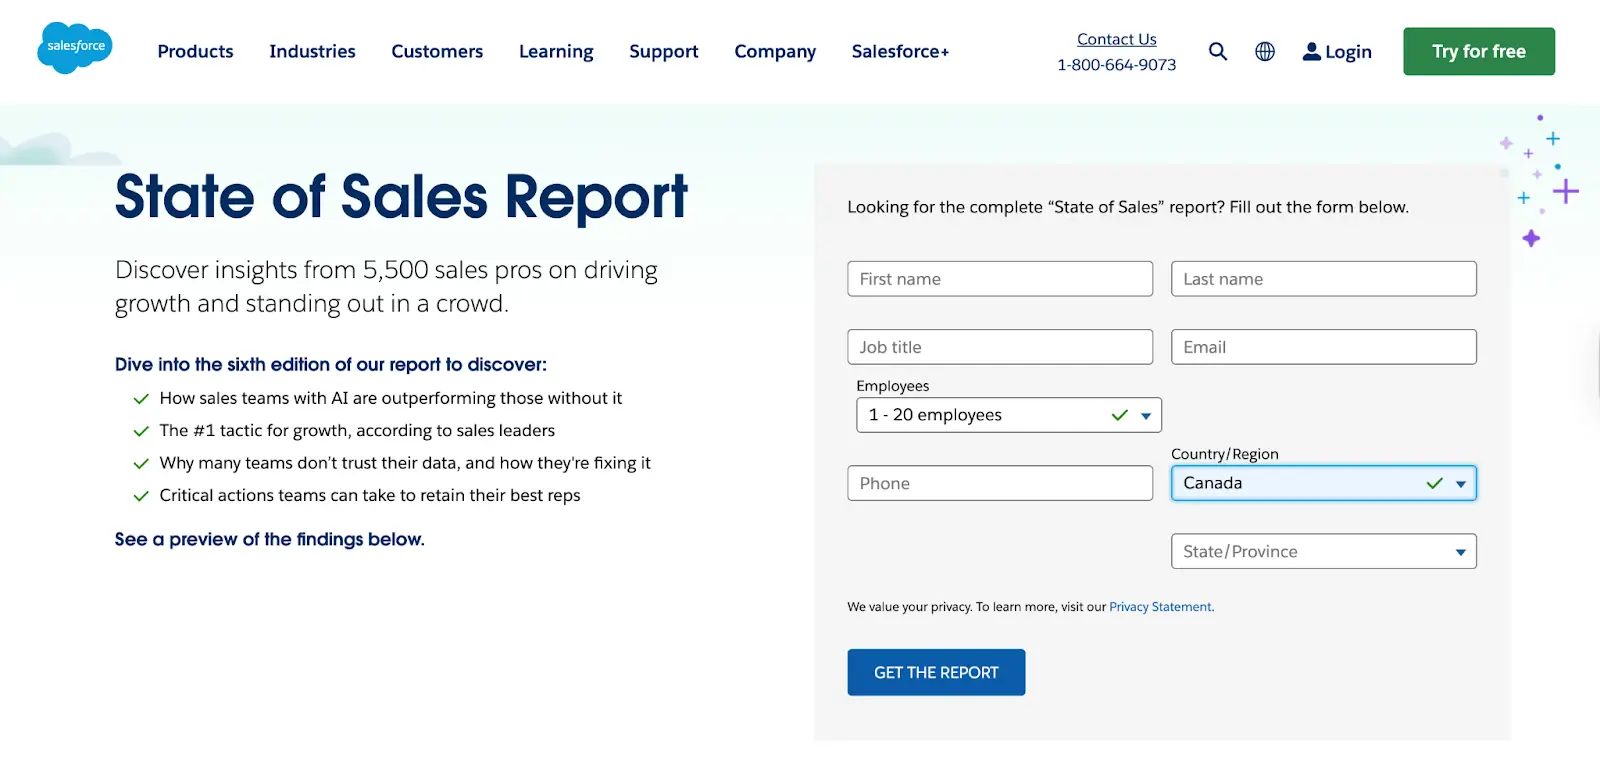The image size is (1600, 780).
Task: Open the search magnifier icon
Action: 1217,51
